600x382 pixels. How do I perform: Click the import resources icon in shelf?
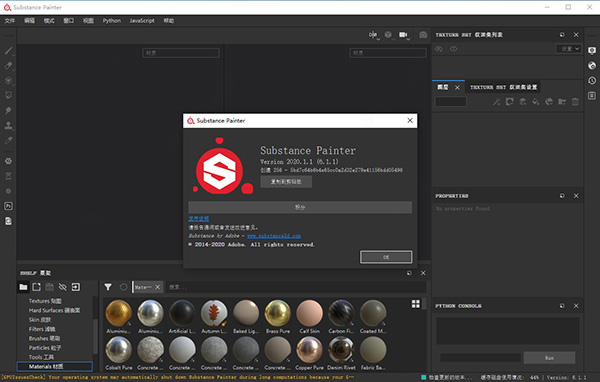76,287
